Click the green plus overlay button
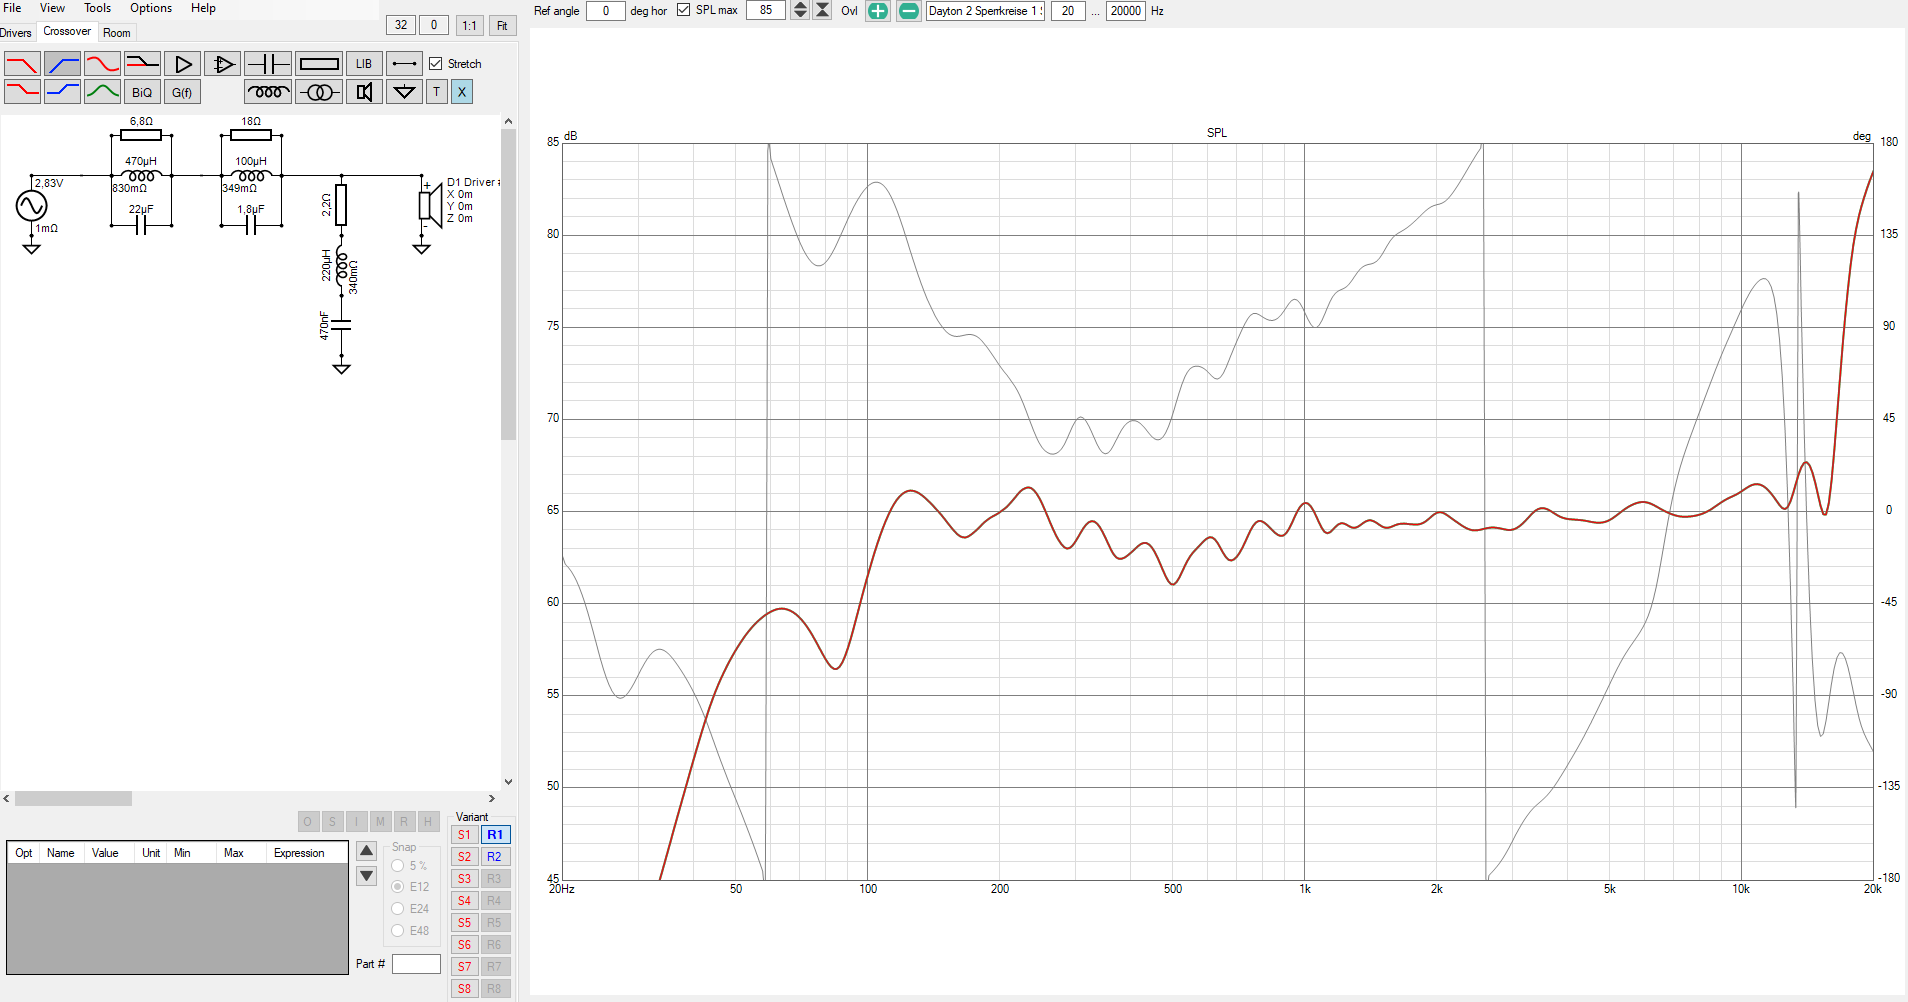1908x1002 pixels. point(877,11)
